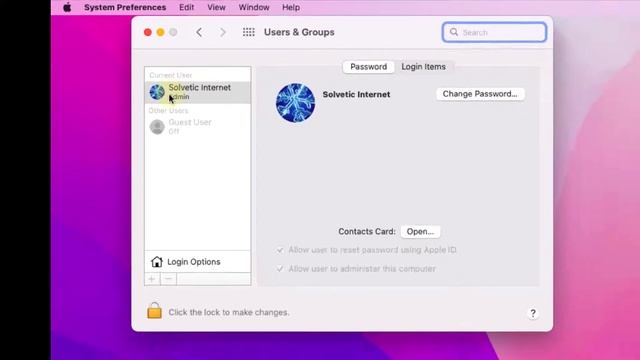Click the large profile picture
This screenshot has width=640, height=360.
pyautogui.click(x=296, y=103)
